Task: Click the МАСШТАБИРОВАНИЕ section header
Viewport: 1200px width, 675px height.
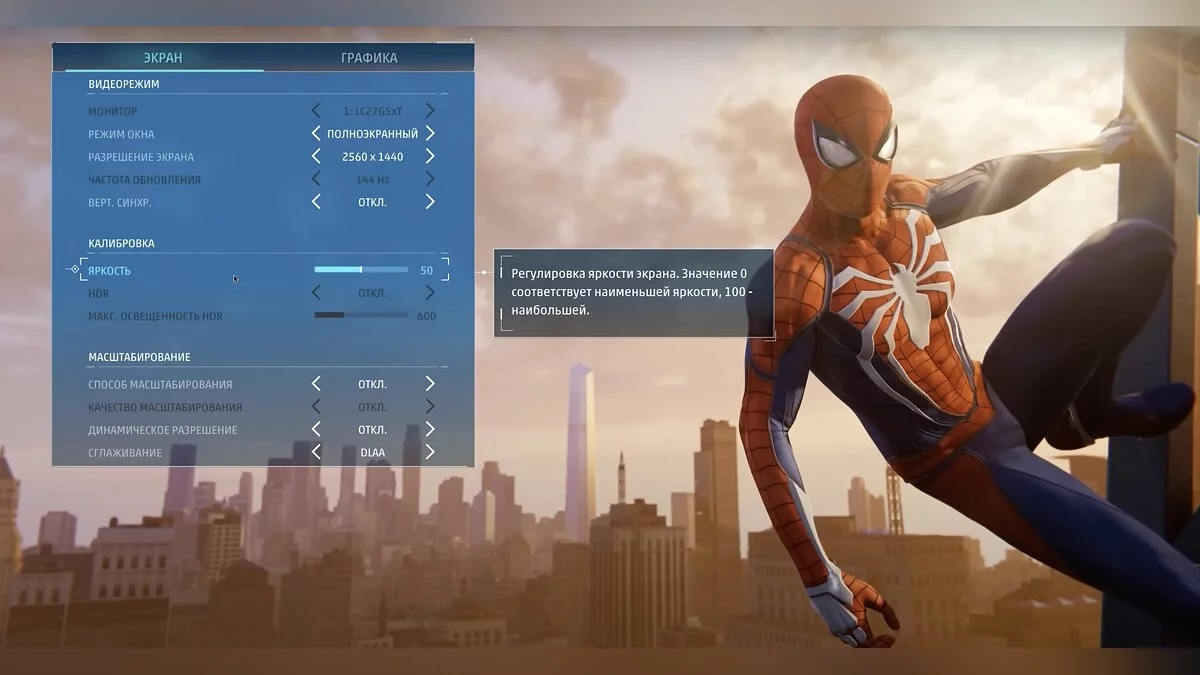Action: point(139,357)
